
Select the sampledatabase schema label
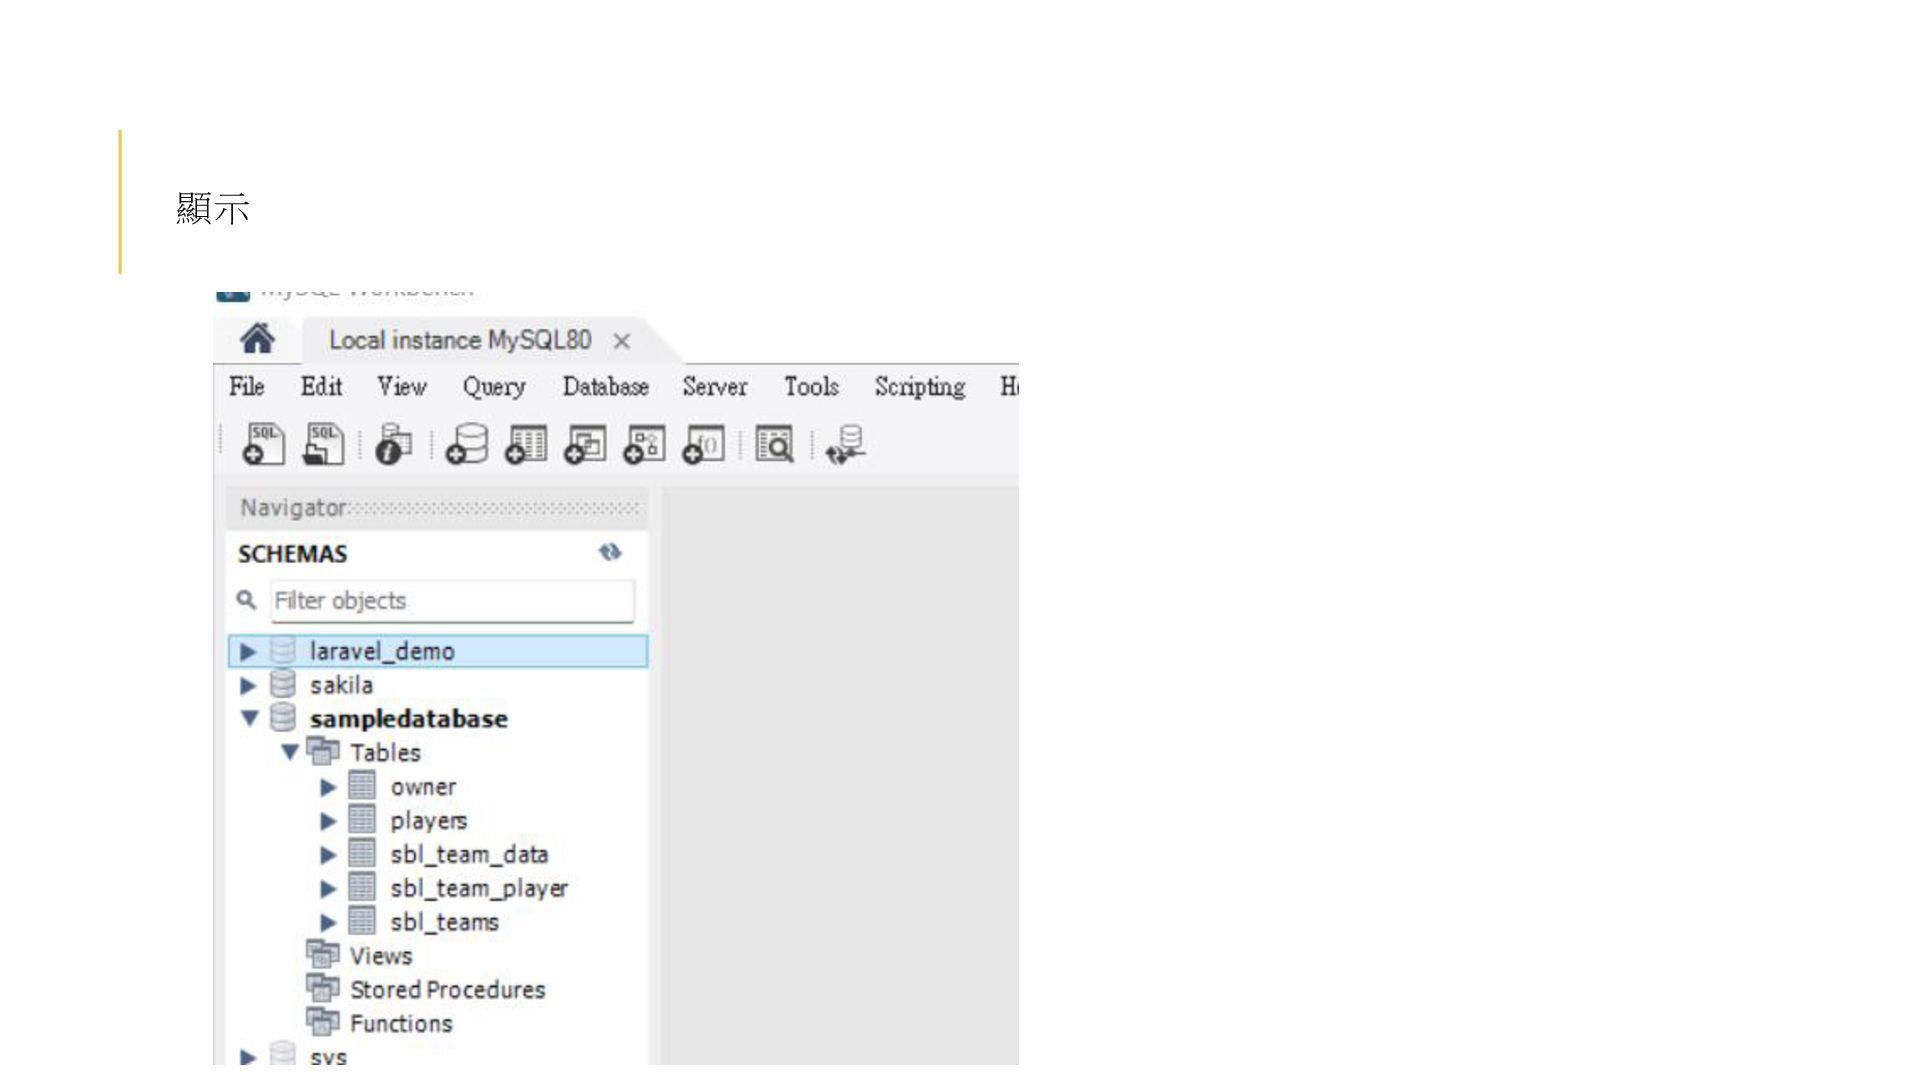tap(408, 718)
